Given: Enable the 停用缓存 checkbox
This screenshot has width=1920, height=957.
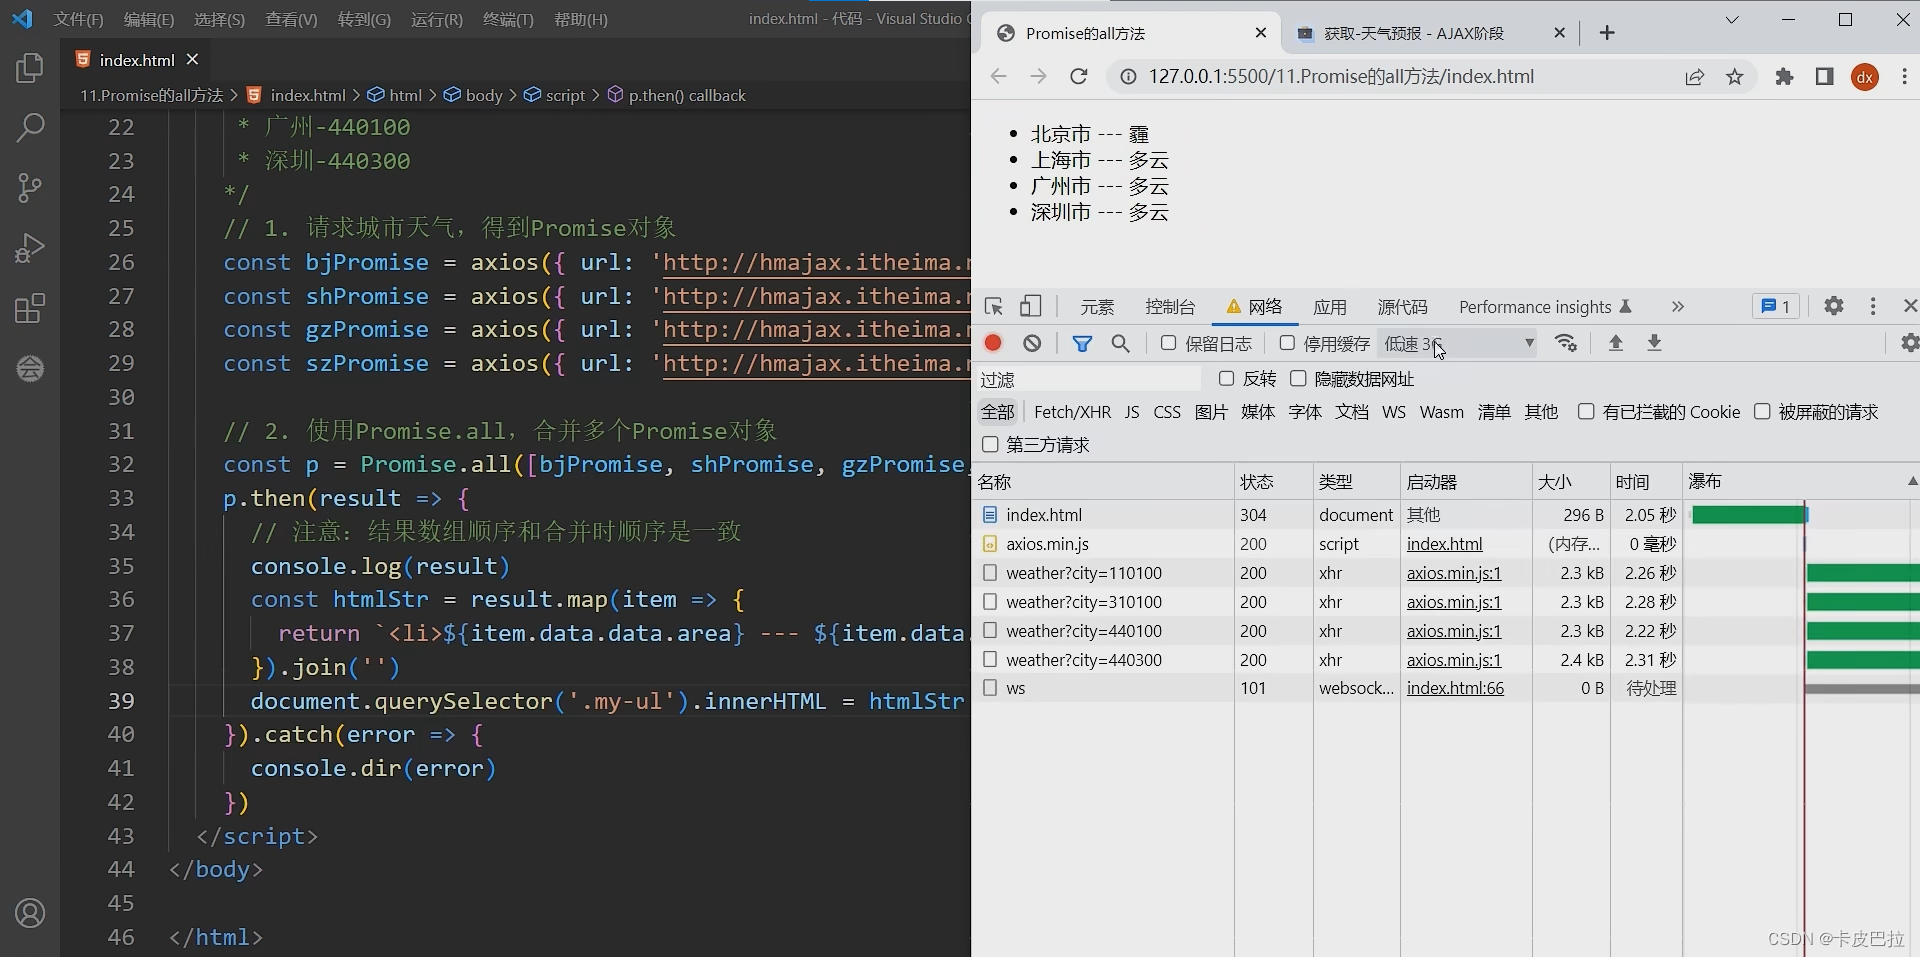Looking at the screenshot, I should (x=1287, y=343).
